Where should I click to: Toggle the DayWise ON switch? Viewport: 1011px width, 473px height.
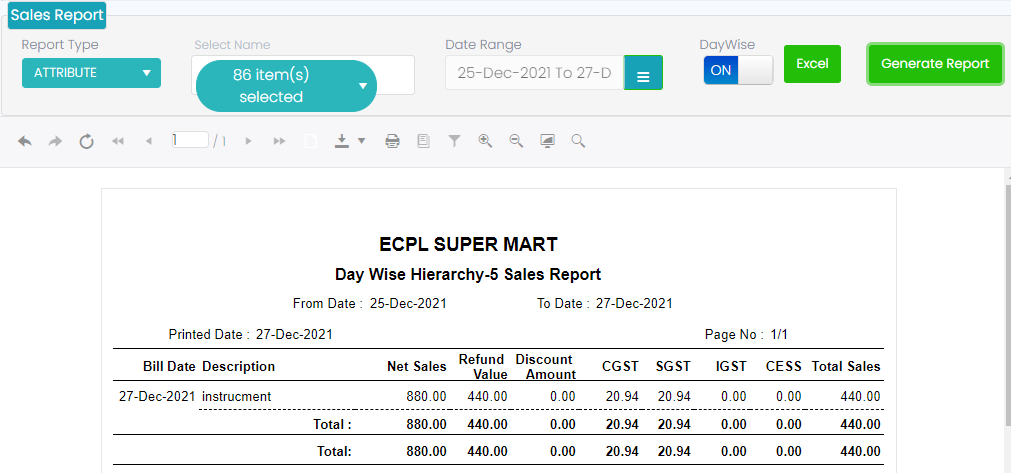click(x=738, y=70)
